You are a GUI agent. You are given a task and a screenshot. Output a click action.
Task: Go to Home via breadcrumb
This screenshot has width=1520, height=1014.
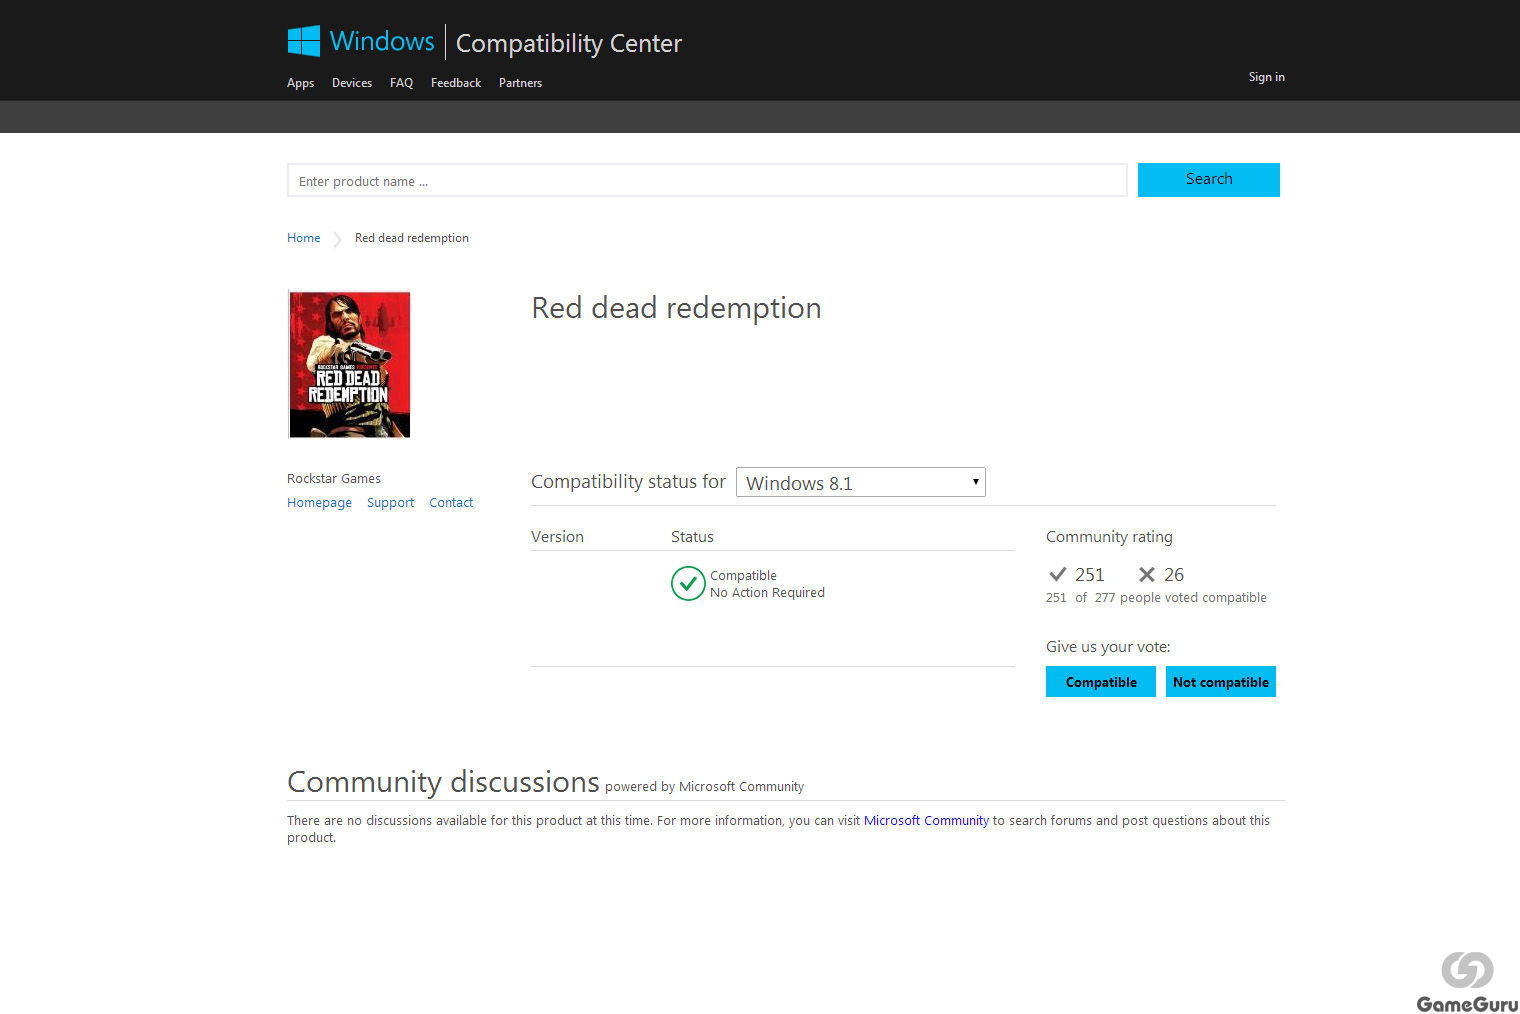tap(303, 238)
